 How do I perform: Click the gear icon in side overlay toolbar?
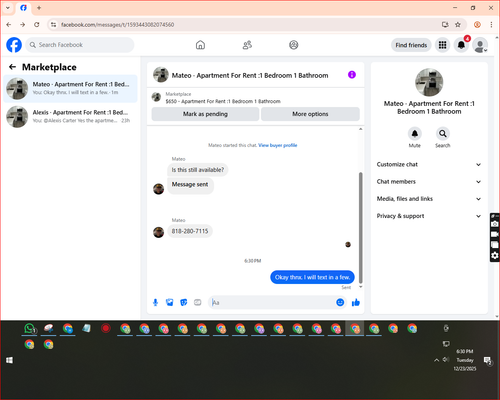[x=495, y=255]
